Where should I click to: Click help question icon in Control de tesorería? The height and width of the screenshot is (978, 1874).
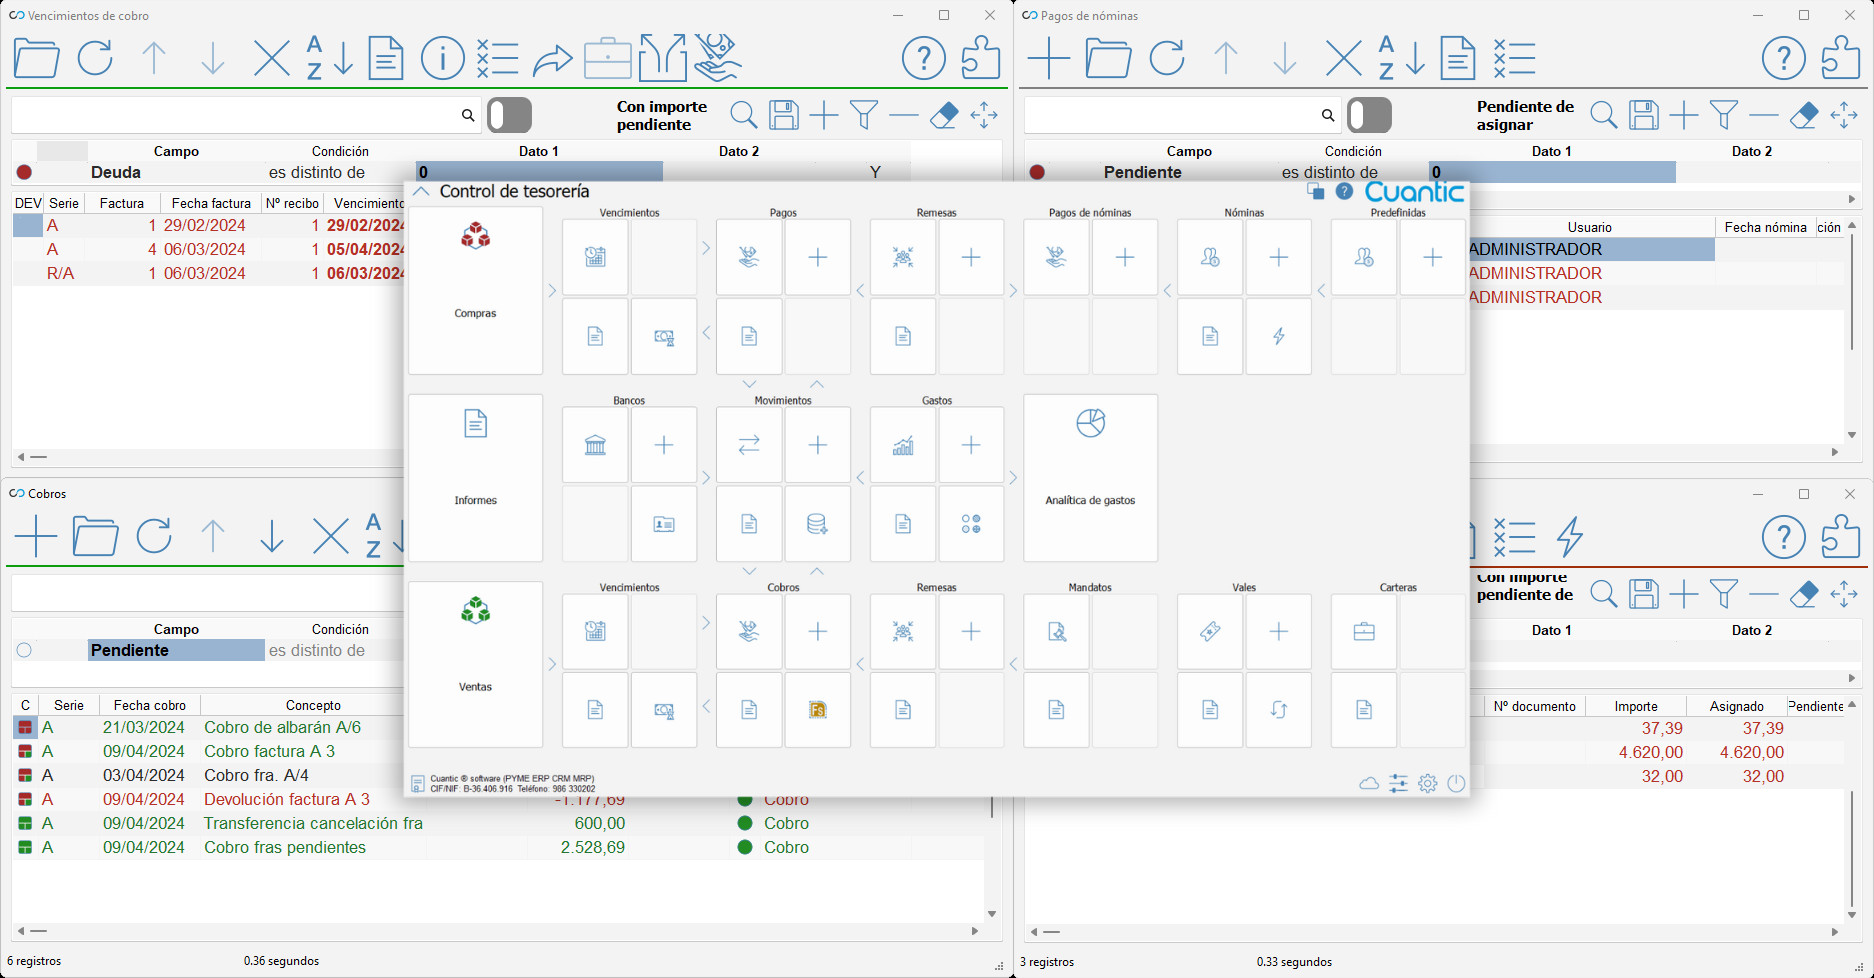(x=1344, y=191)
